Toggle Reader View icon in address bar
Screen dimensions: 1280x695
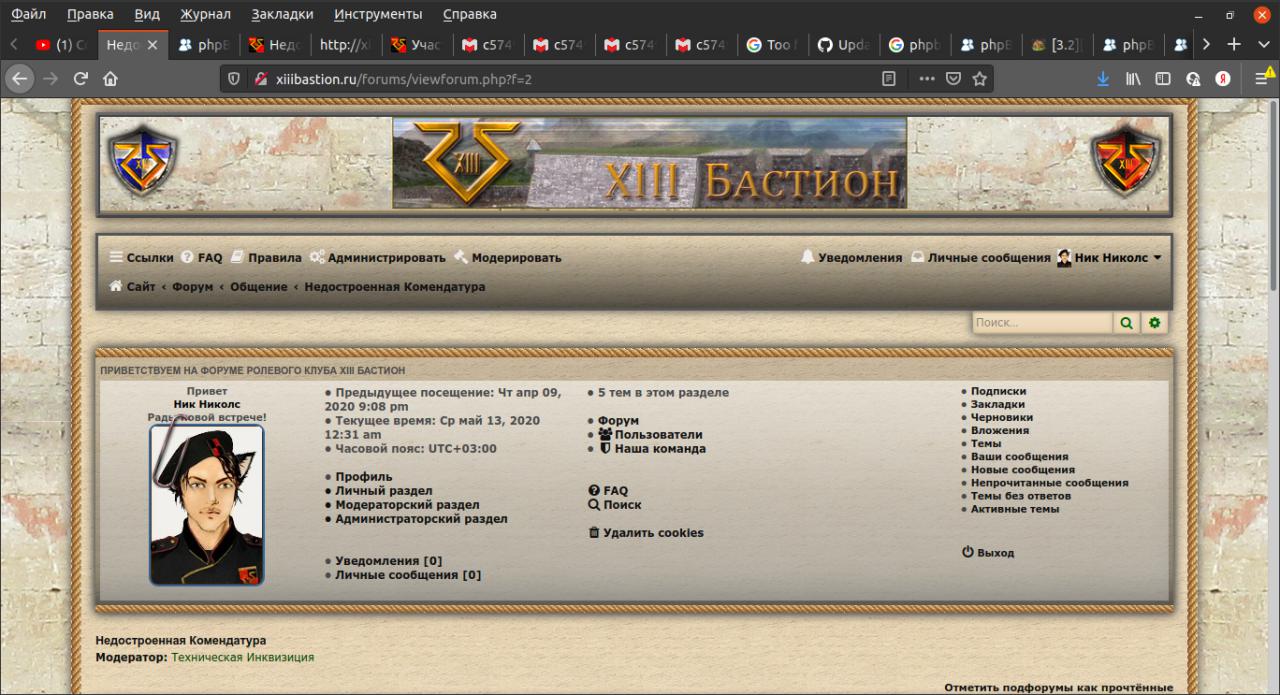888,79
